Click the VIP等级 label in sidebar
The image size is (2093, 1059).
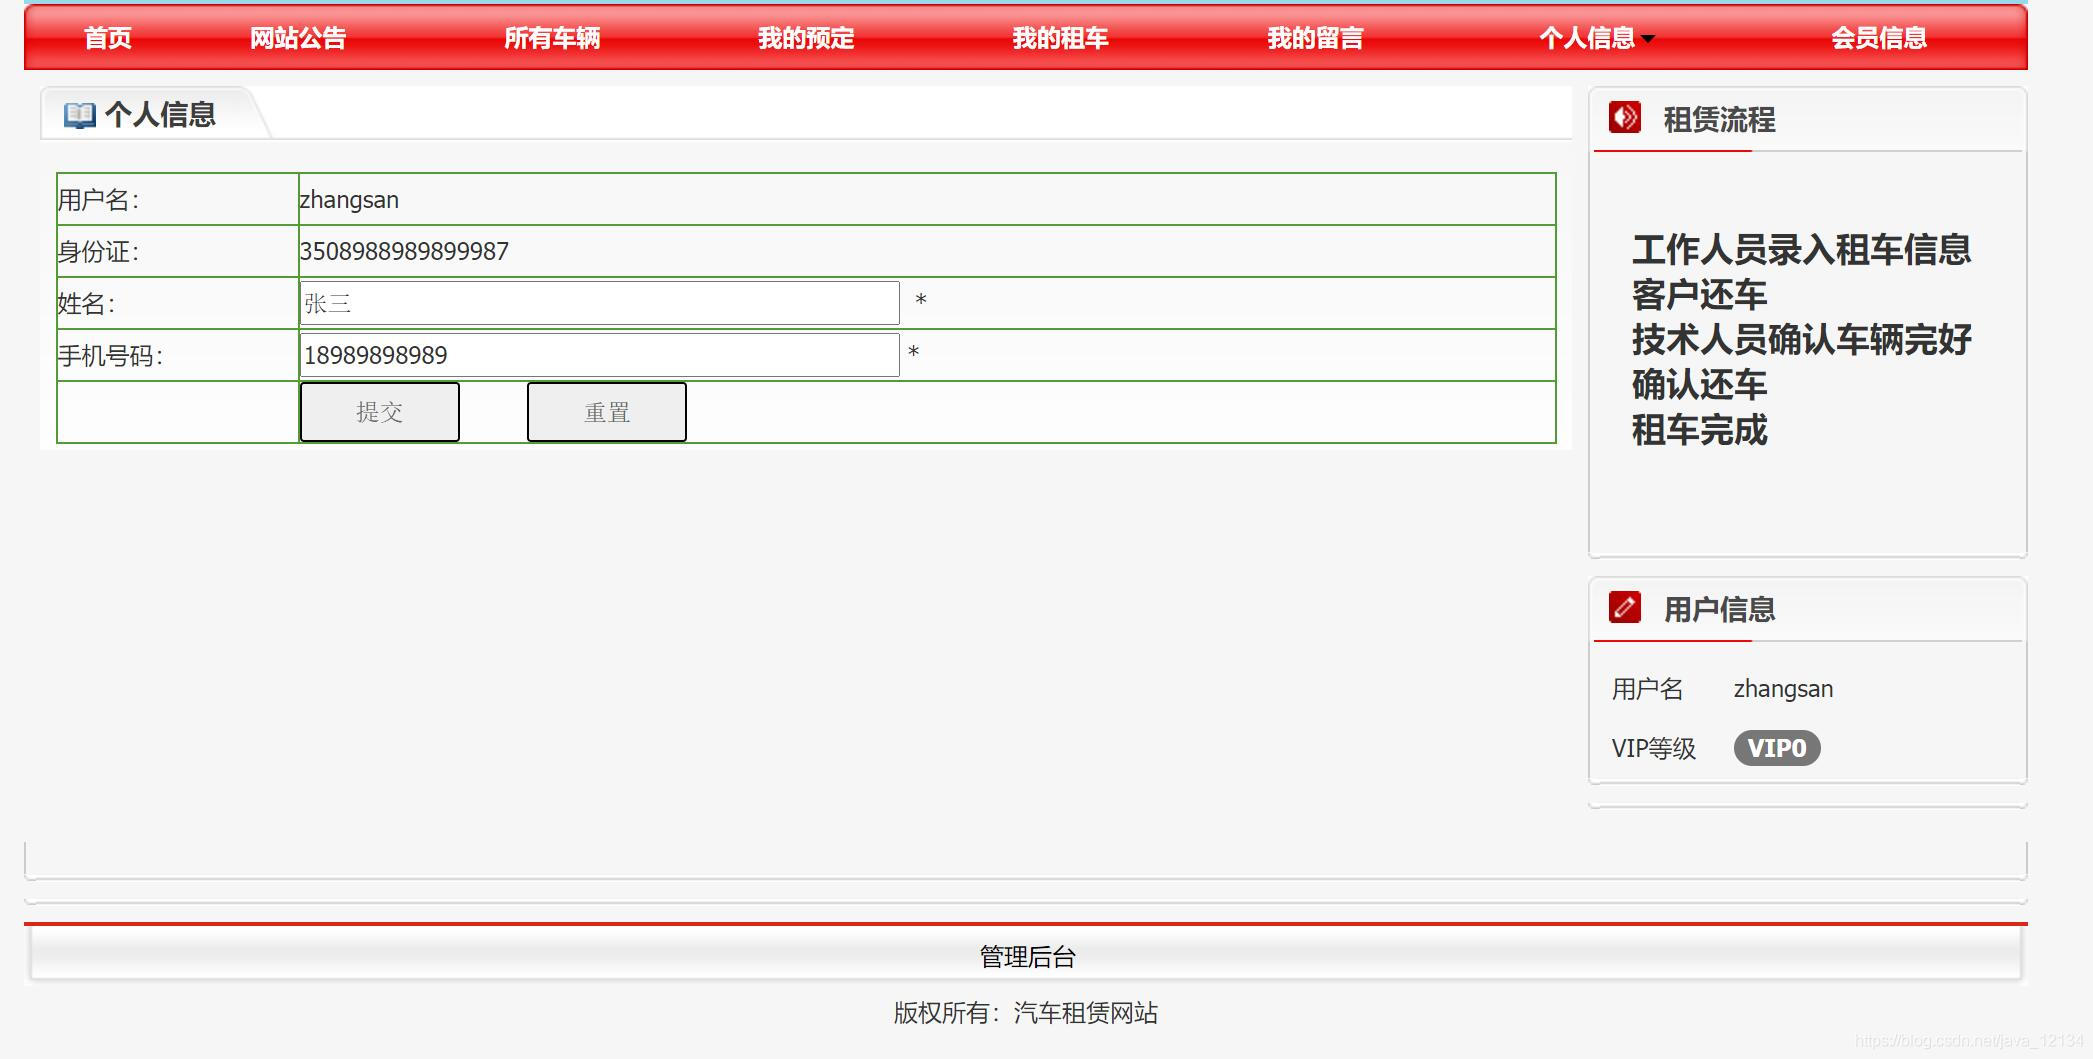pos(1653,748)
